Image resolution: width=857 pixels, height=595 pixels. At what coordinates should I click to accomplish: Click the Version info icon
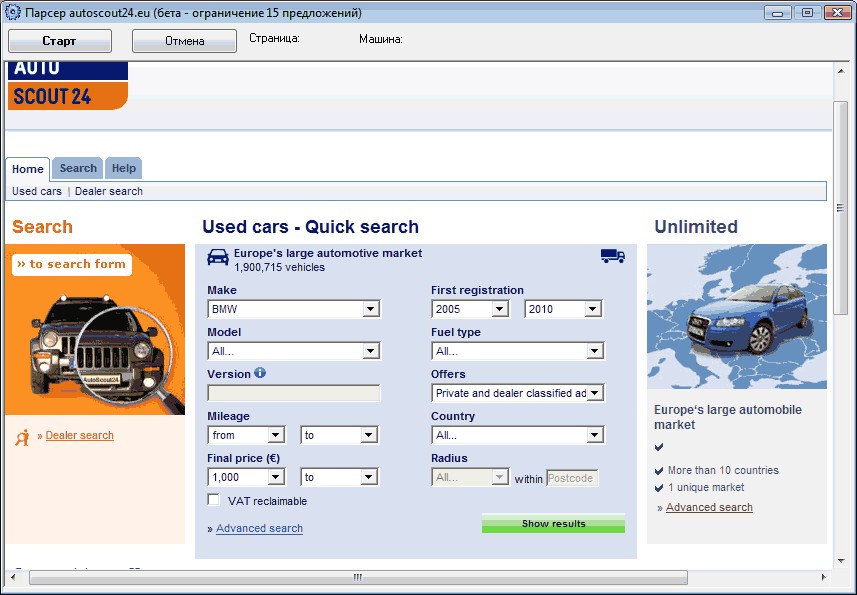[x=260, y=373]
